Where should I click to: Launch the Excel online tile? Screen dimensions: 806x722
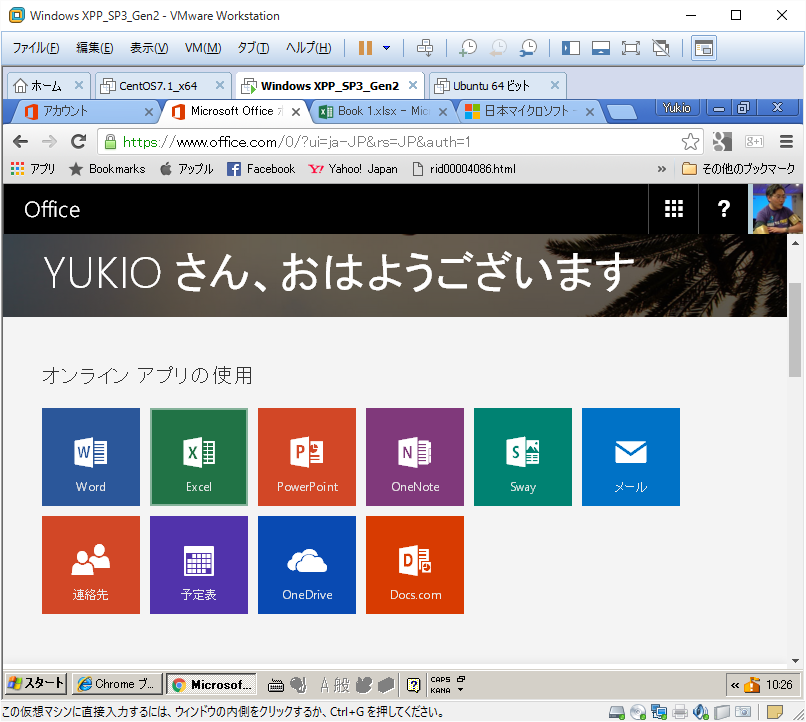[198, 456]
